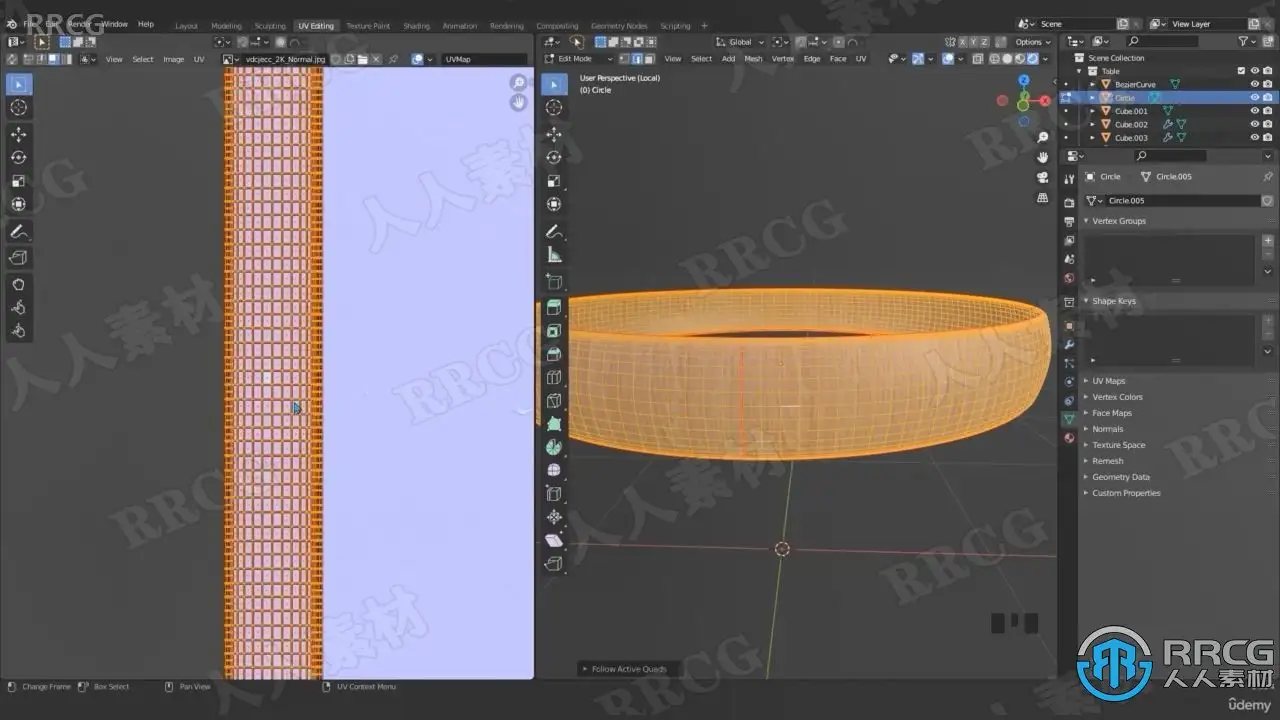Open the viewport Options button
The height and width of the screenshot is (720, 1280).
point(1032,42)
